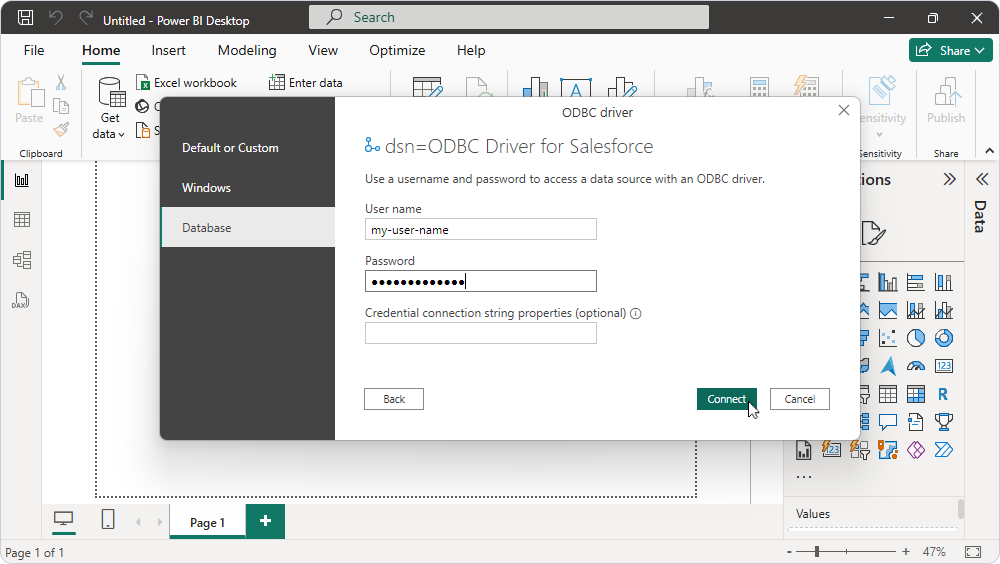This screenshot has width=1000, height=564.
Task: Select the line and stacked column chart visual
Action: (916, 310)
